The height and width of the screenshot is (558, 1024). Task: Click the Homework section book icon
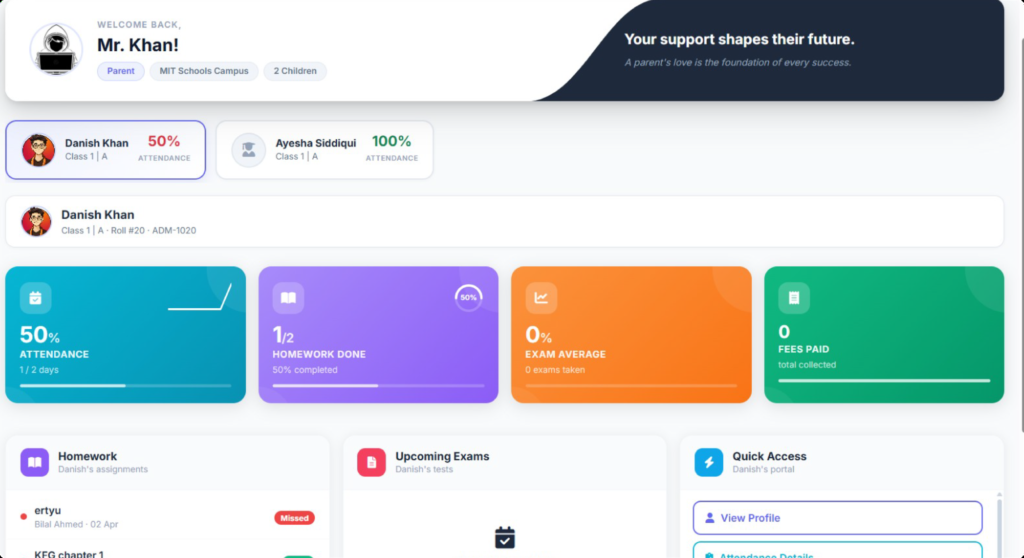click(35, 462)
